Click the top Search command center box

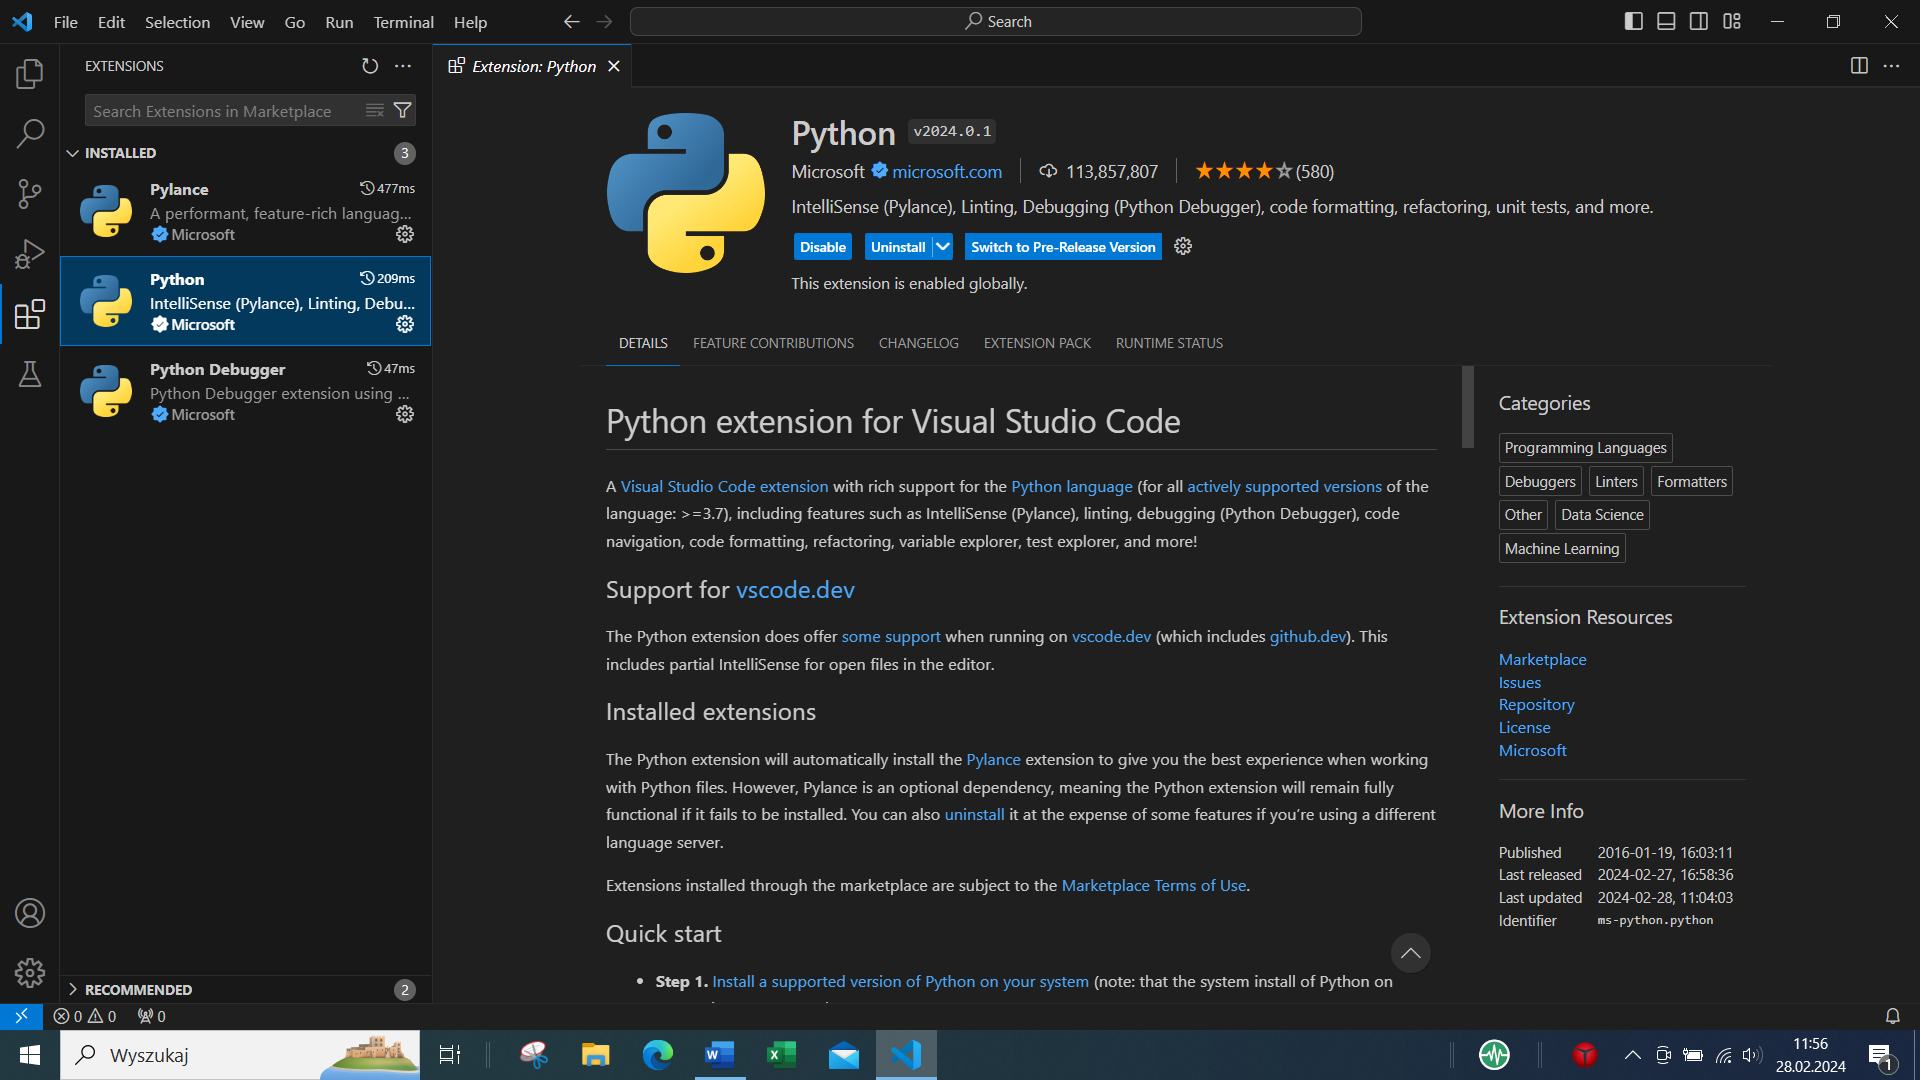click(996, 21)
